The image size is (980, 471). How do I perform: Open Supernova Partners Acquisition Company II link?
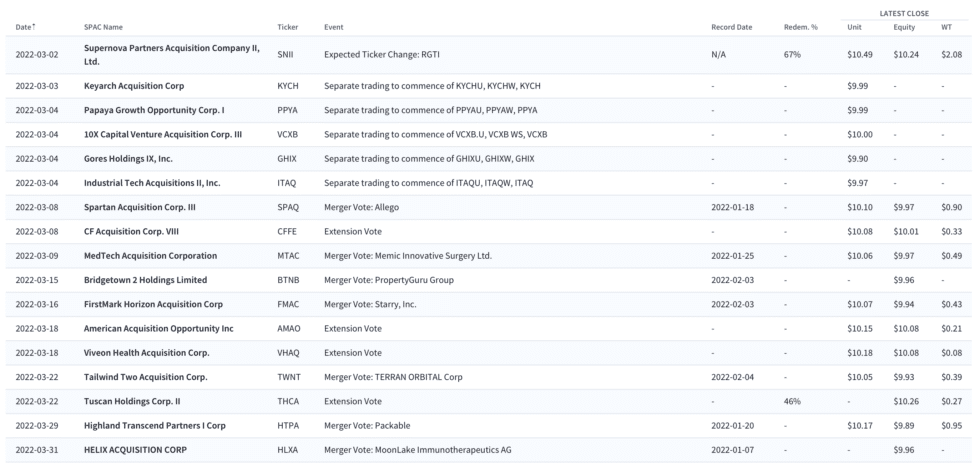click(x=172, y=55)
